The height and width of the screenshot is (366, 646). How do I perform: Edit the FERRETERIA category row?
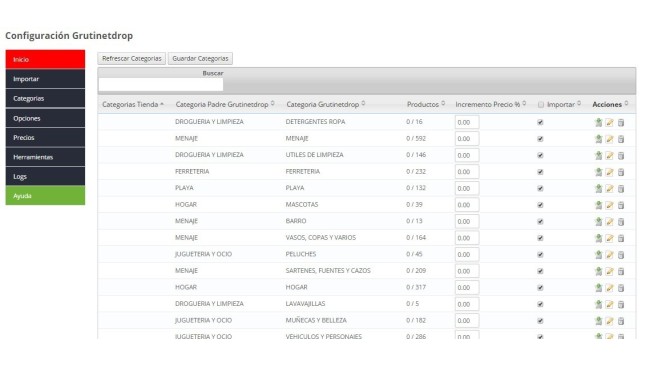click(609, 172)
